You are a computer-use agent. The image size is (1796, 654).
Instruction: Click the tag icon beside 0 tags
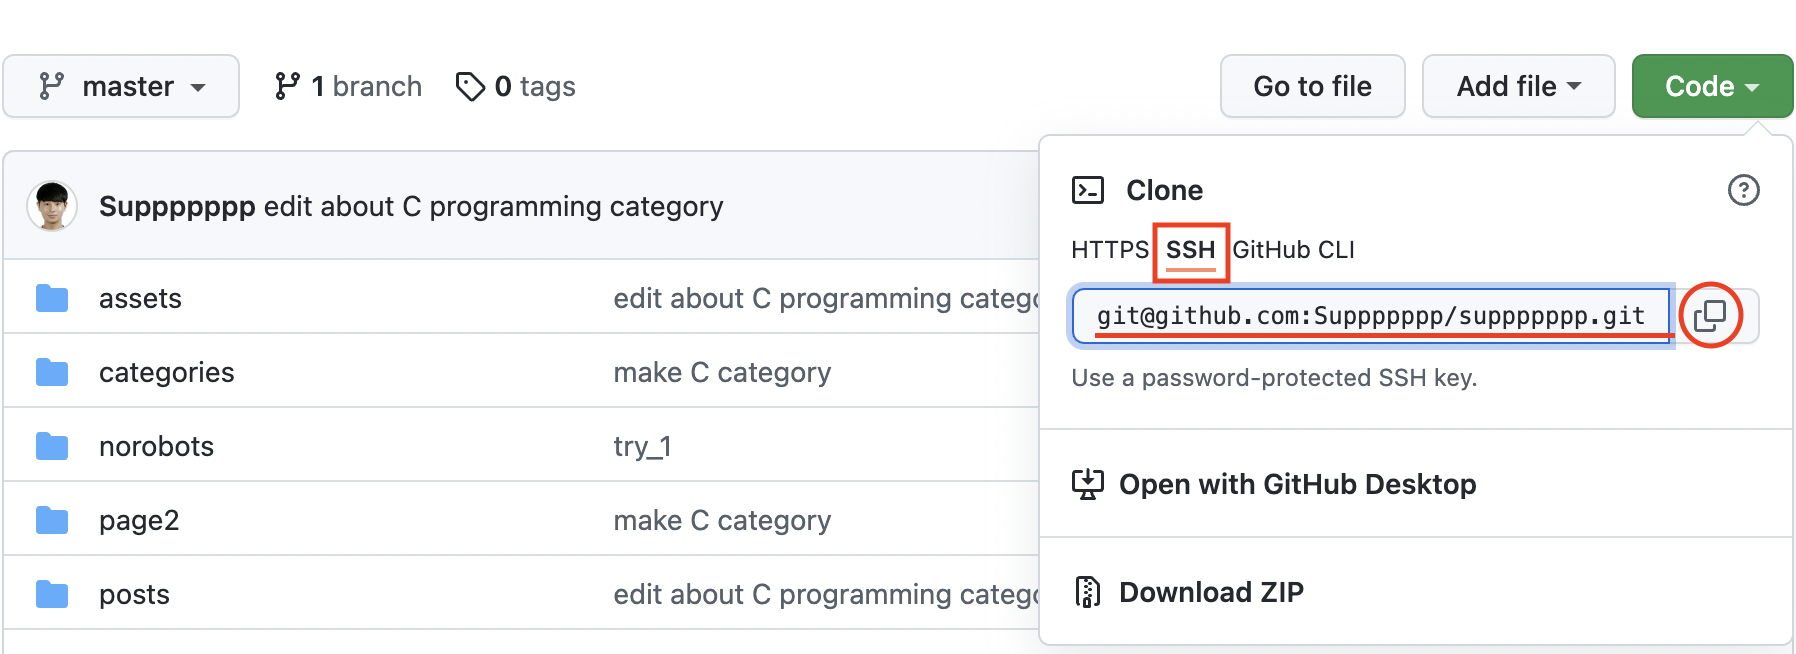click(470, 87)
